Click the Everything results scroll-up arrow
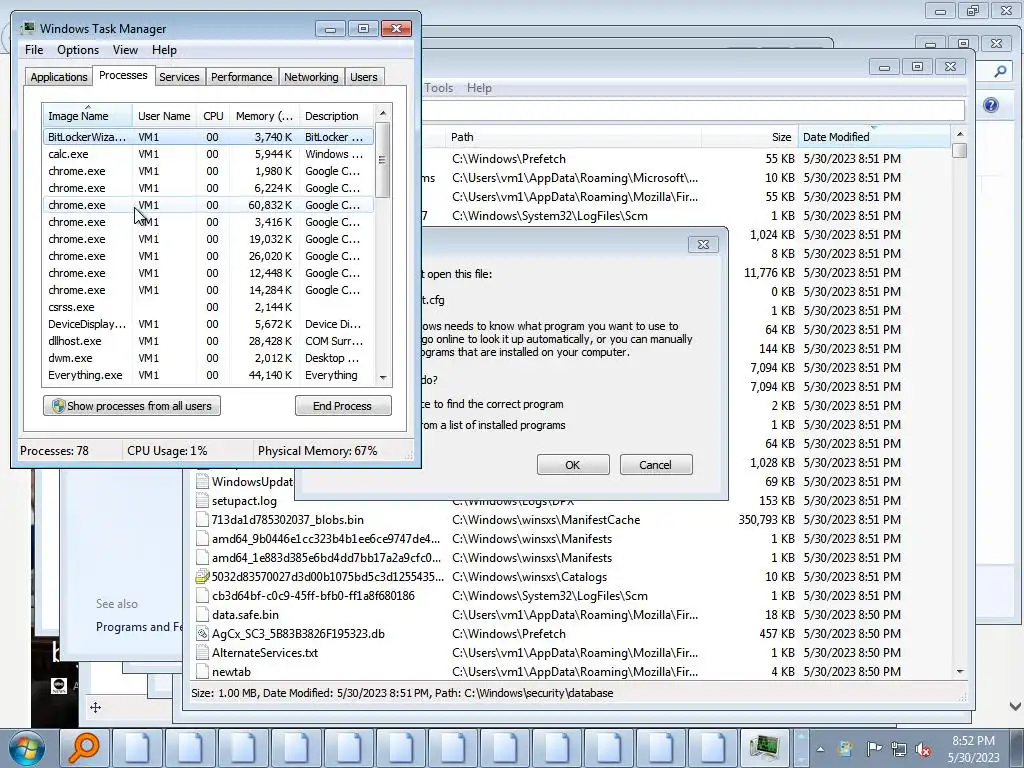This screenshot has width=1024, height=768. (x=959, y=134)
